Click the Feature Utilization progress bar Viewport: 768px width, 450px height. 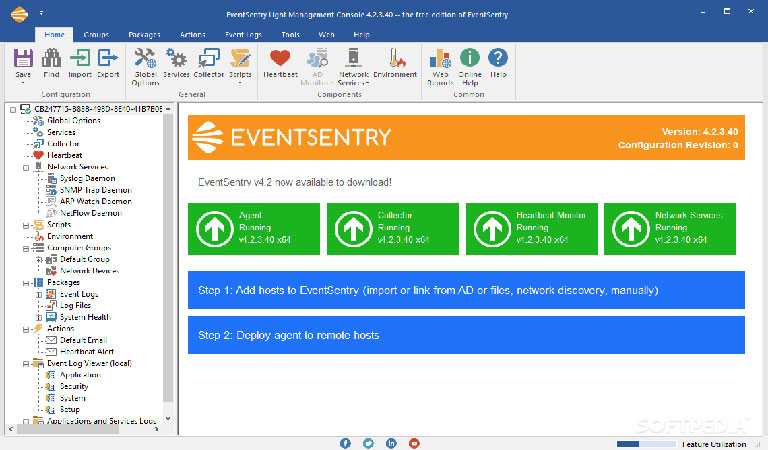pos(646,444)
